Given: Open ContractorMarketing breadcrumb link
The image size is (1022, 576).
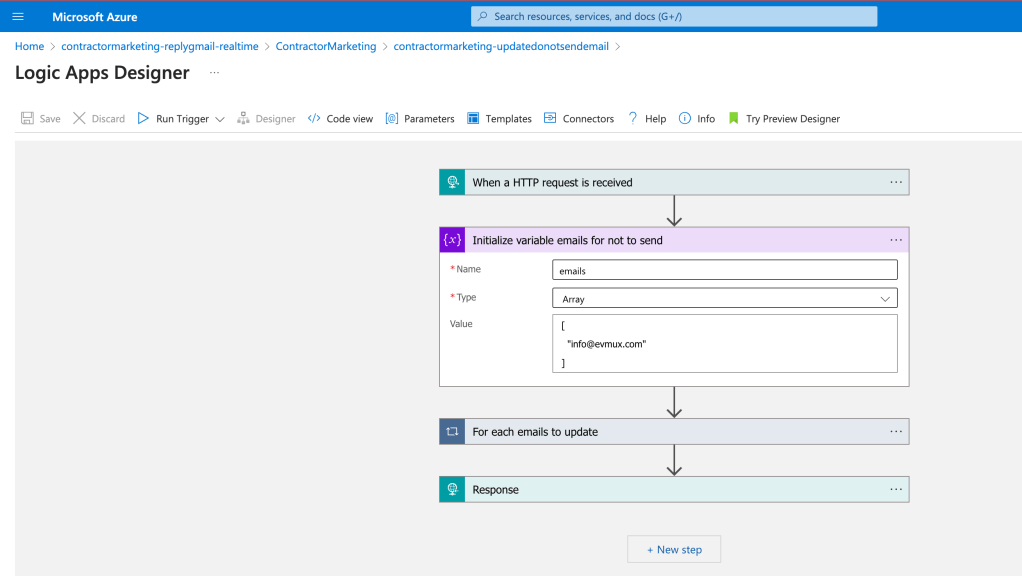Looking at the screenshot, I should [x=326, y=46].
